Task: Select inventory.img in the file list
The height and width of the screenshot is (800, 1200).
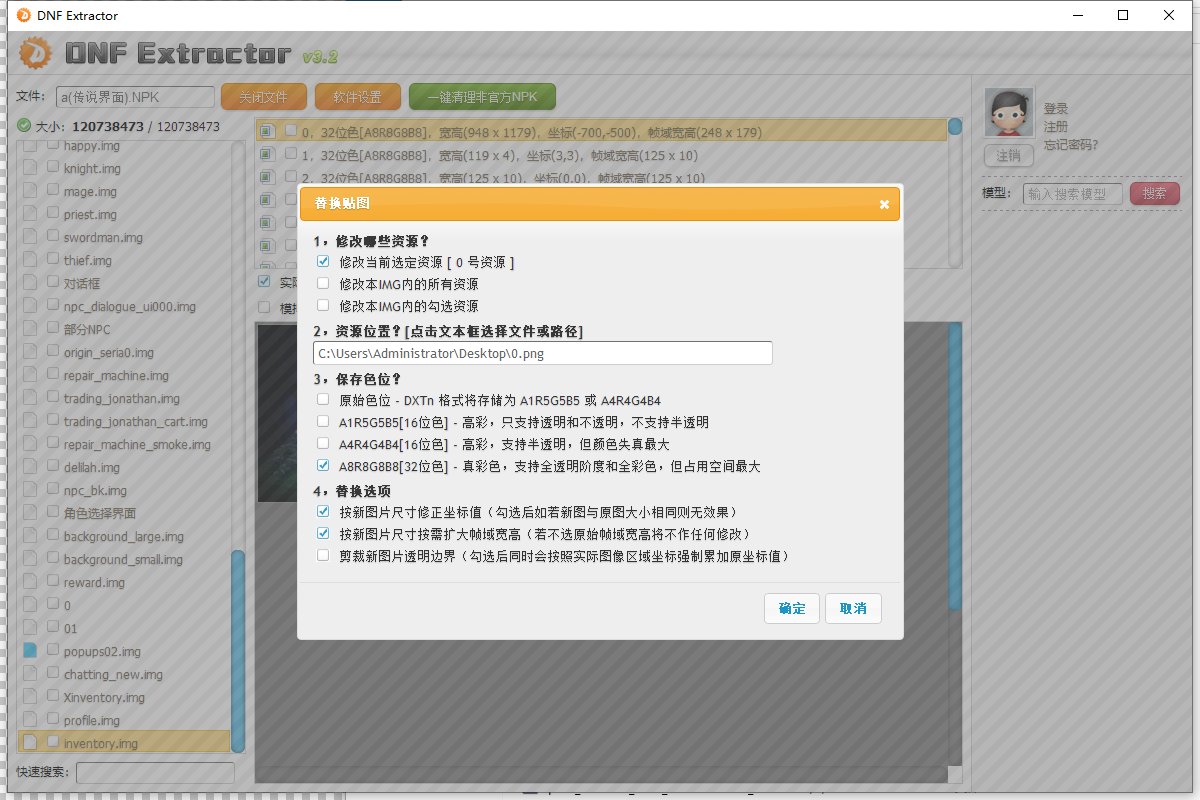Action: 124,743
